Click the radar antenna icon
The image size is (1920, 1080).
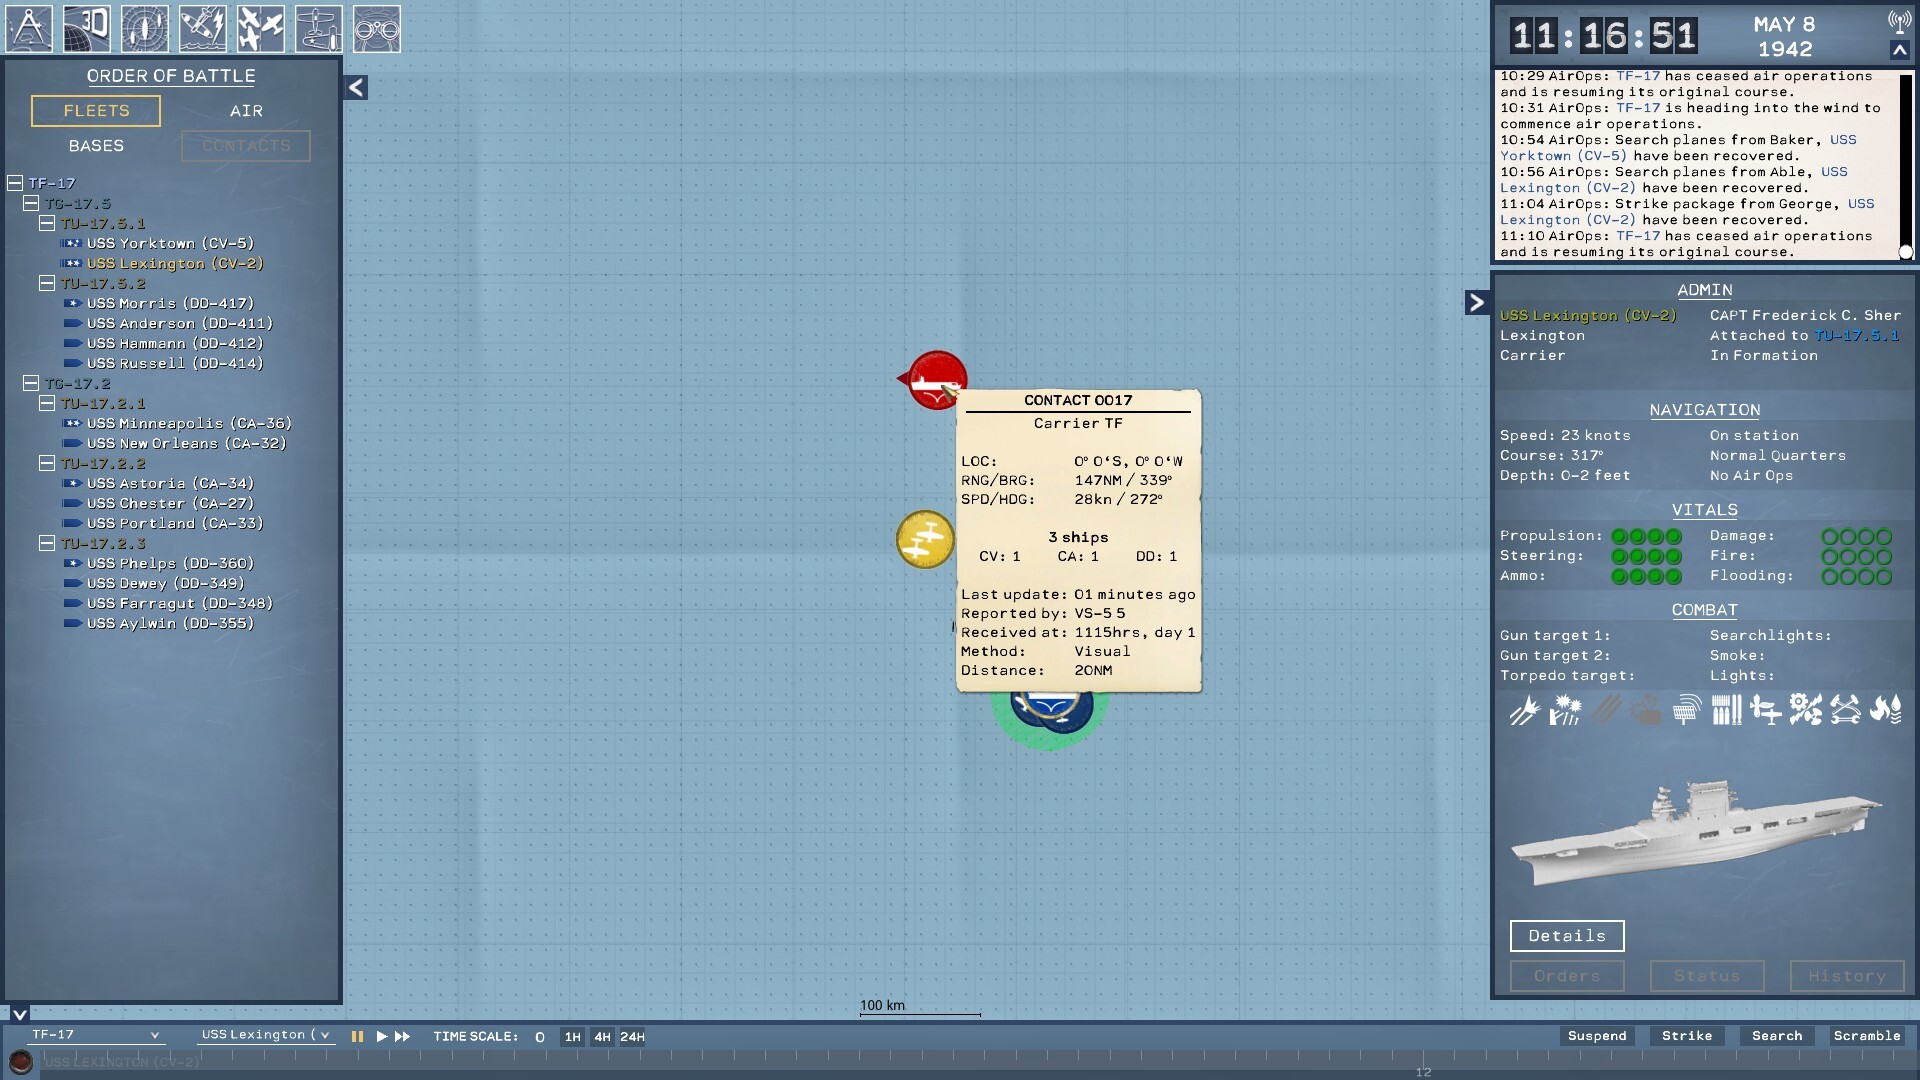pyautogui.click(x=1686, y=710)
